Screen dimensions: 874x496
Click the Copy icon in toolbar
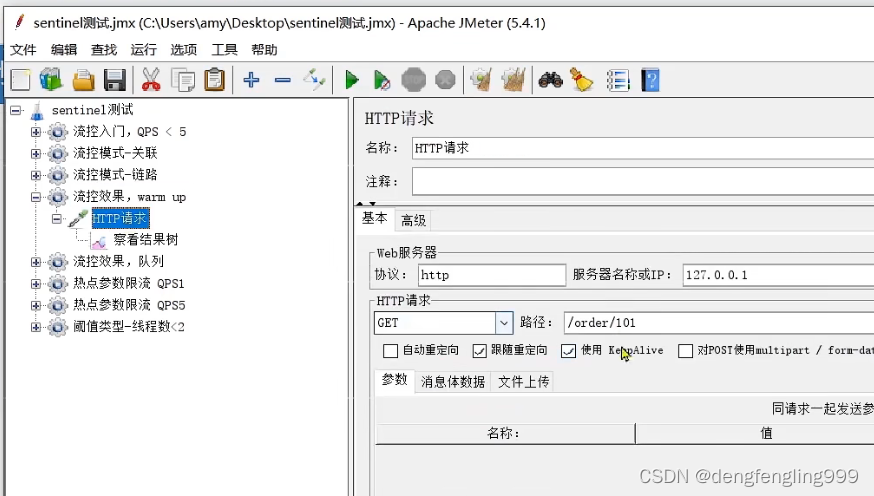coord(183,80)
